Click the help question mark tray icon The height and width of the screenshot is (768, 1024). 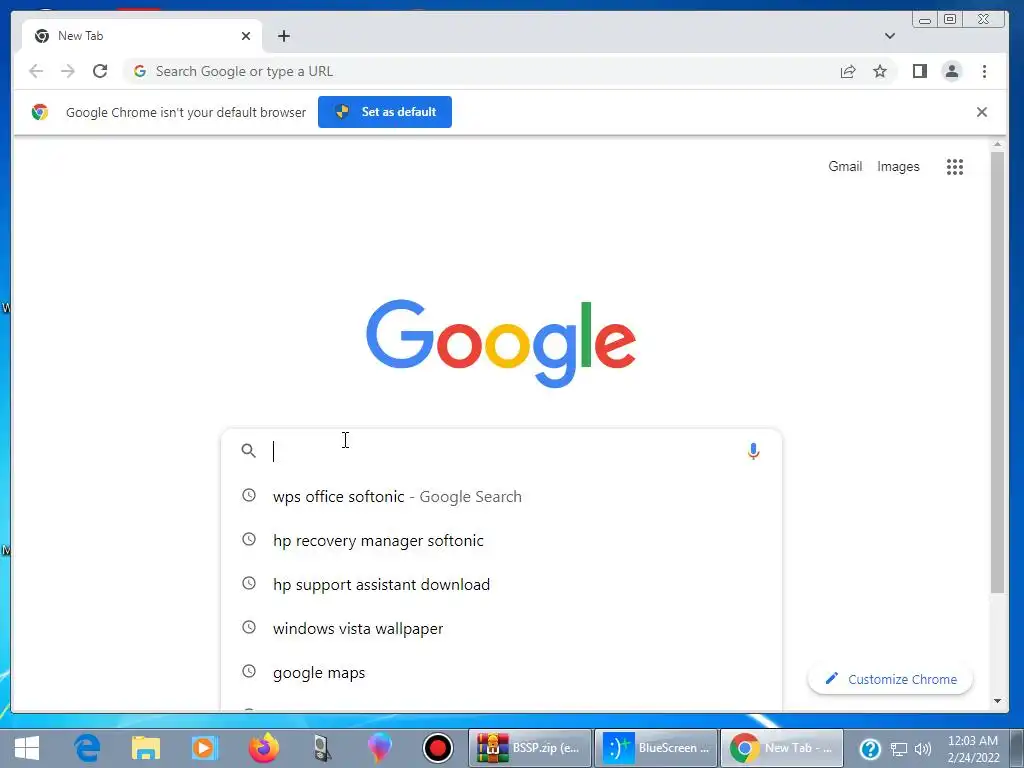(x=870, y=748)
